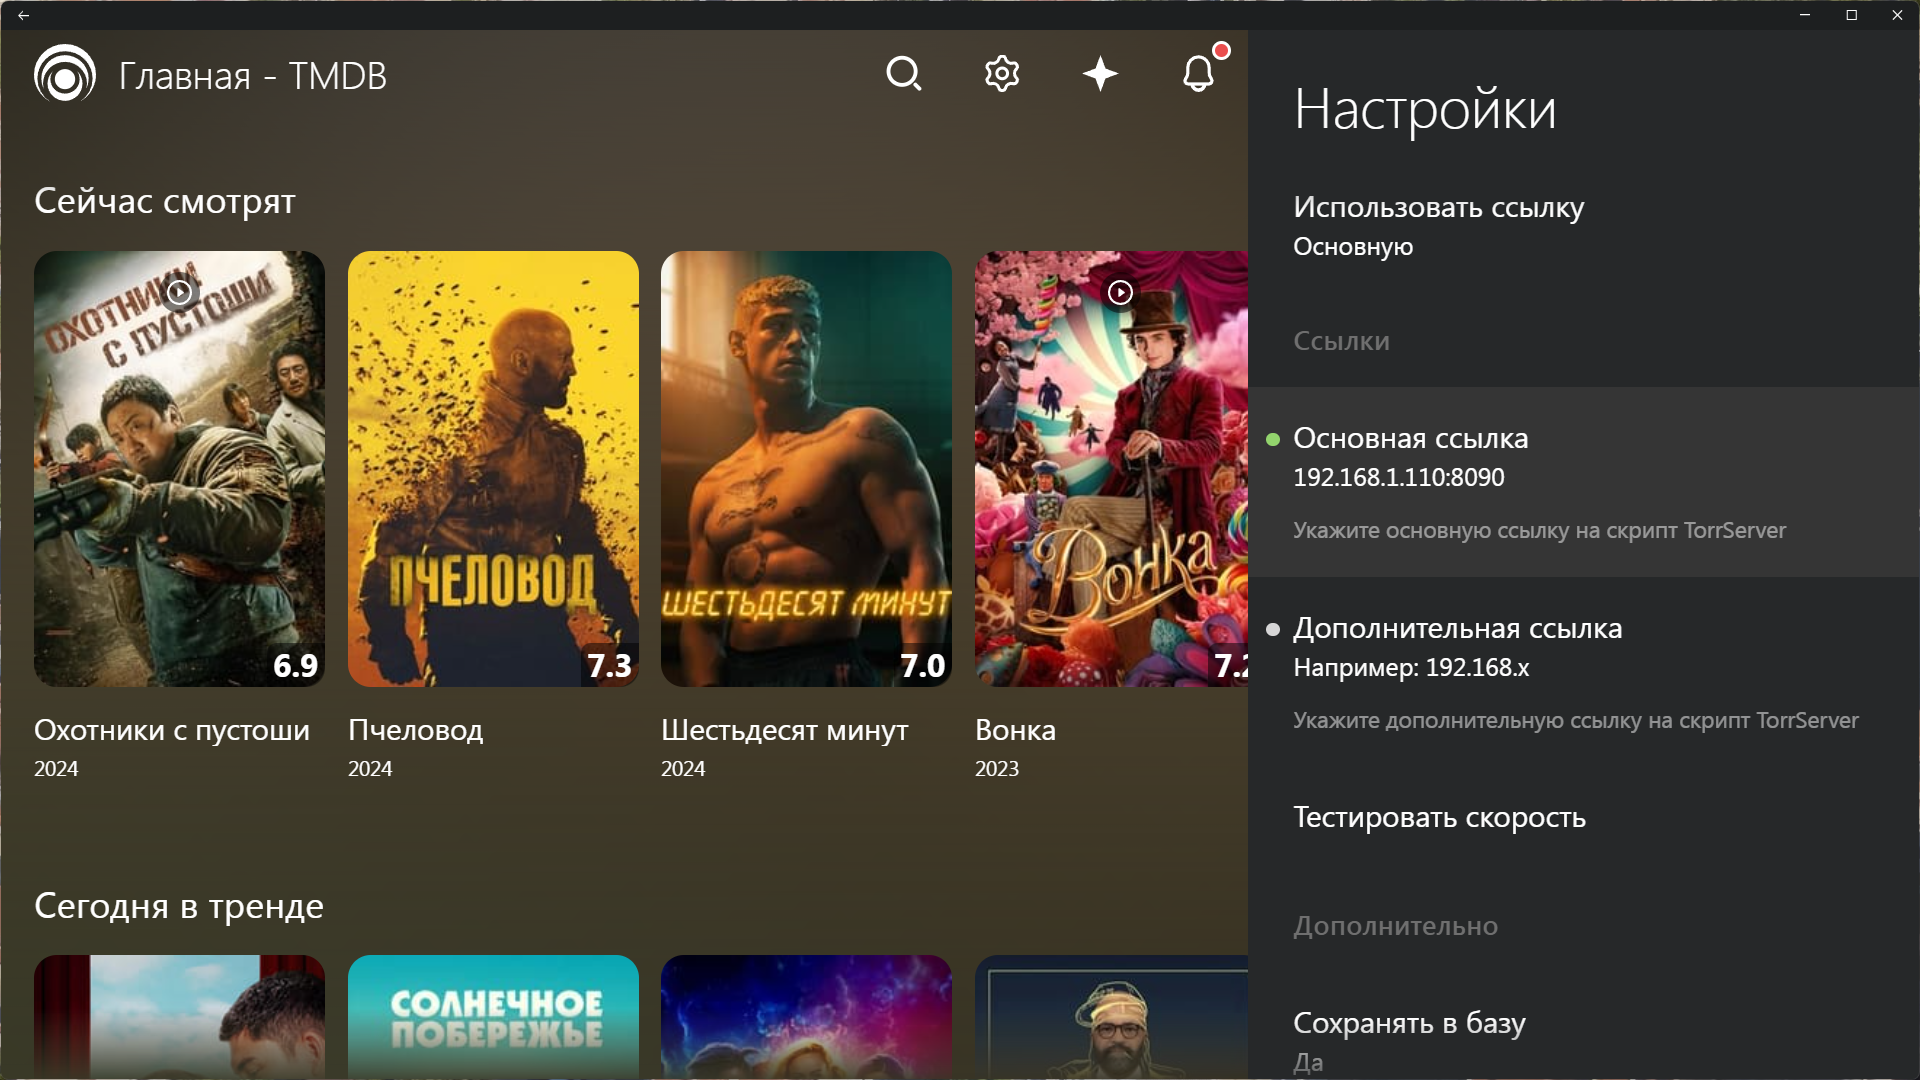Click the Главная - TMDB title

tap(253, 76)
